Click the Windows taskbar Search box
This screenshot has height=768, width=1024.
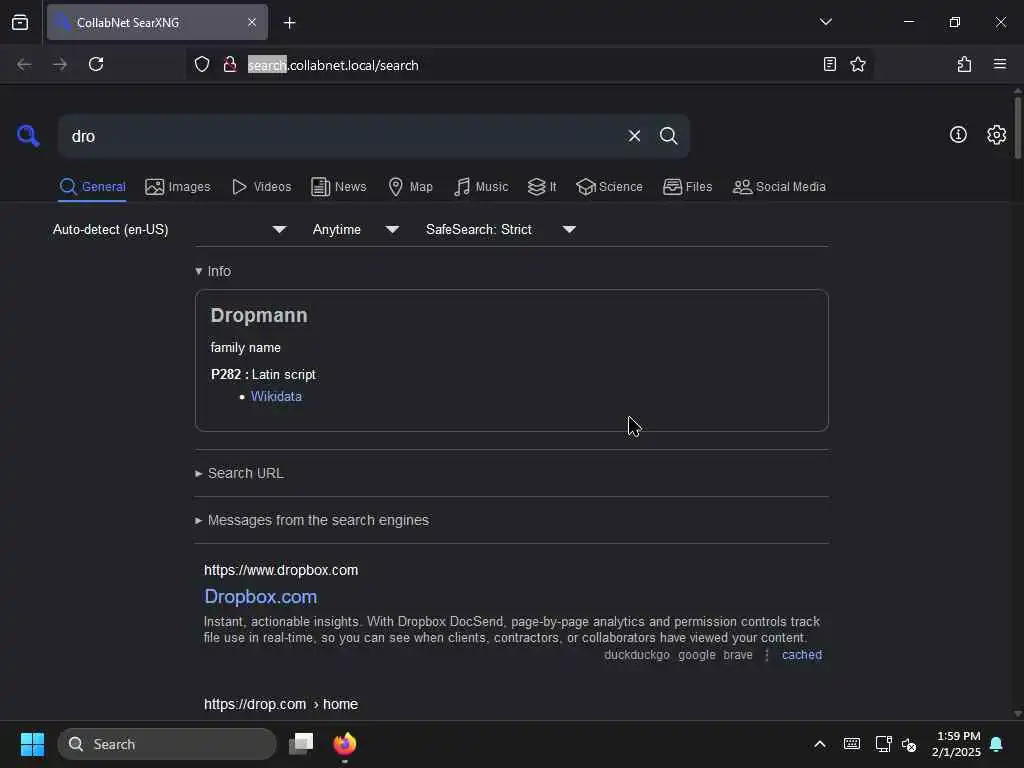167,744
